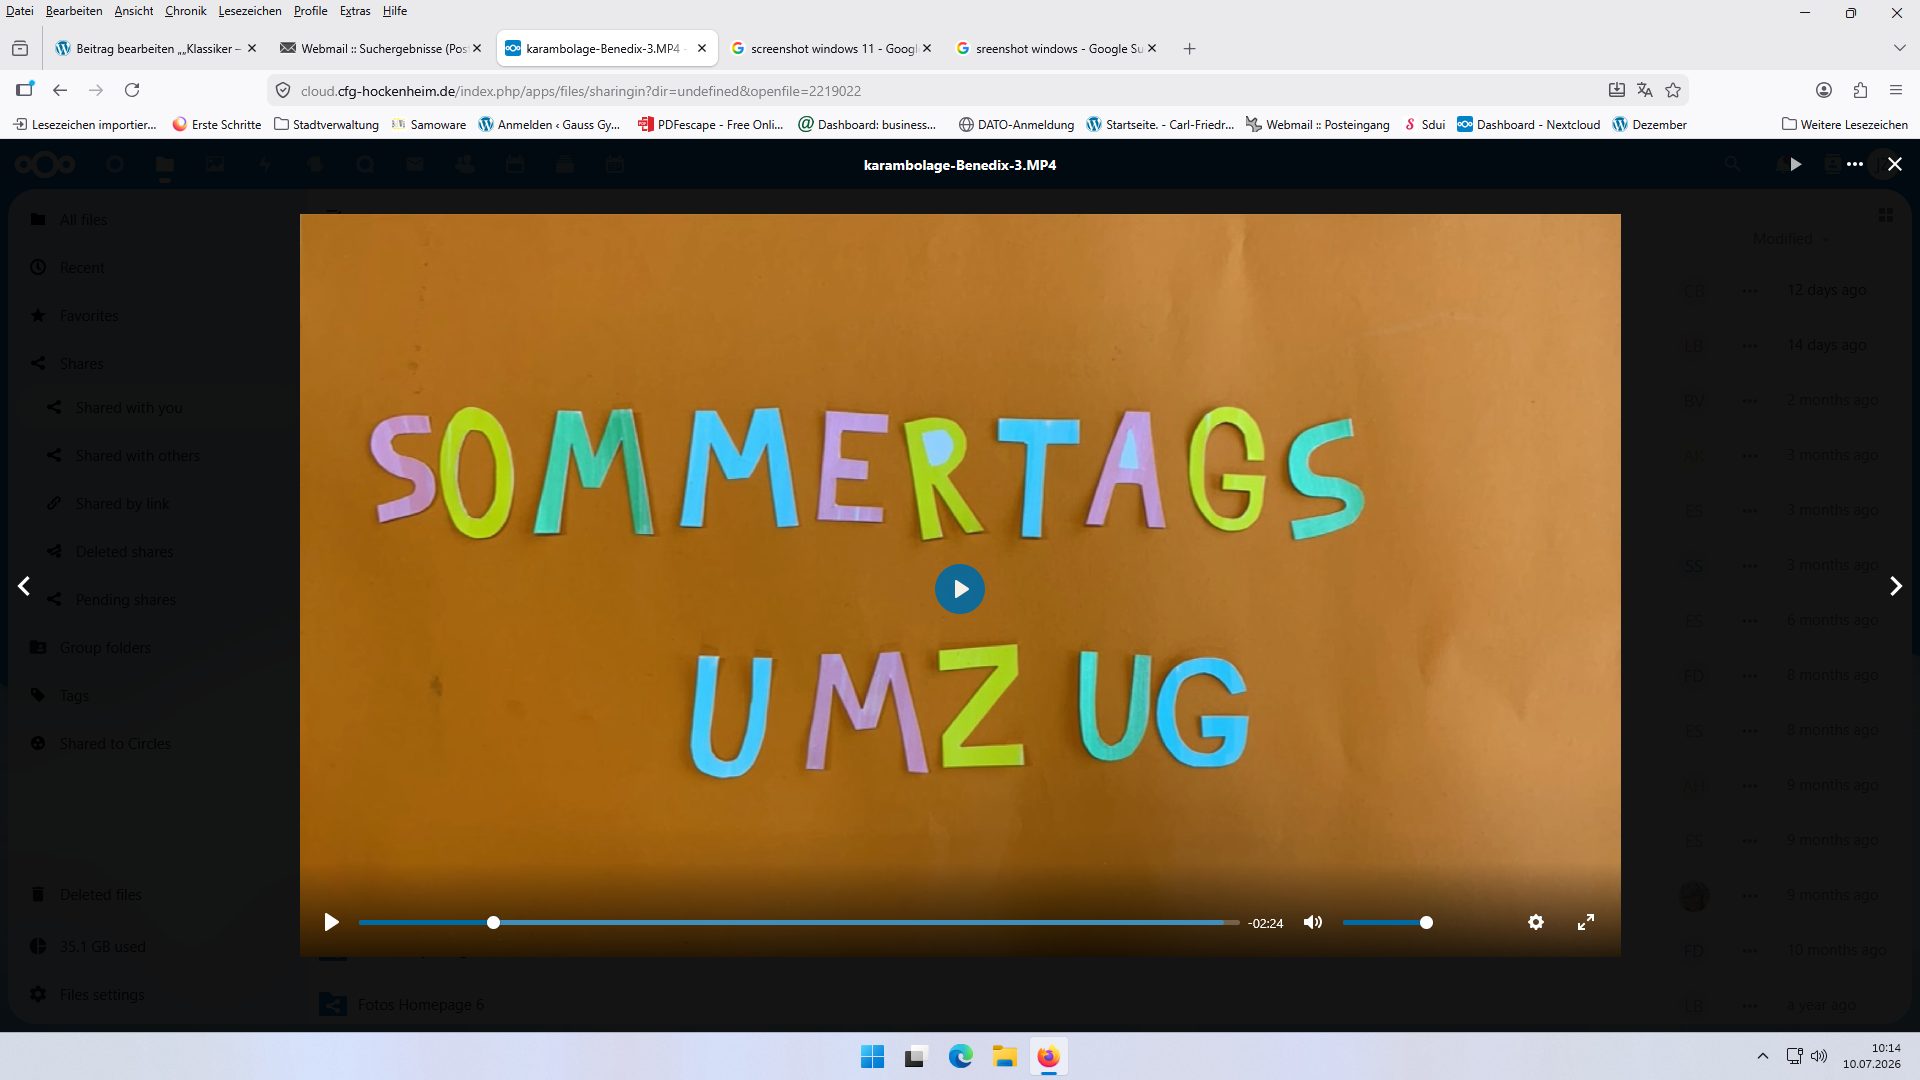Open the Chronik menu
Screen dimensions: 1920x1080
(x=186, y=11)
